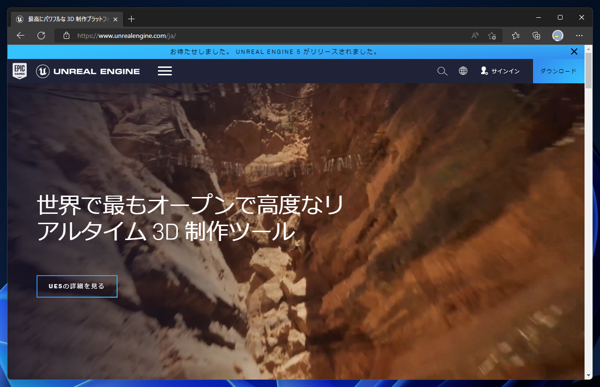Screen dimensions: 600x387
Task: Go back using the browser back arrow
Action: pos(21,36)
